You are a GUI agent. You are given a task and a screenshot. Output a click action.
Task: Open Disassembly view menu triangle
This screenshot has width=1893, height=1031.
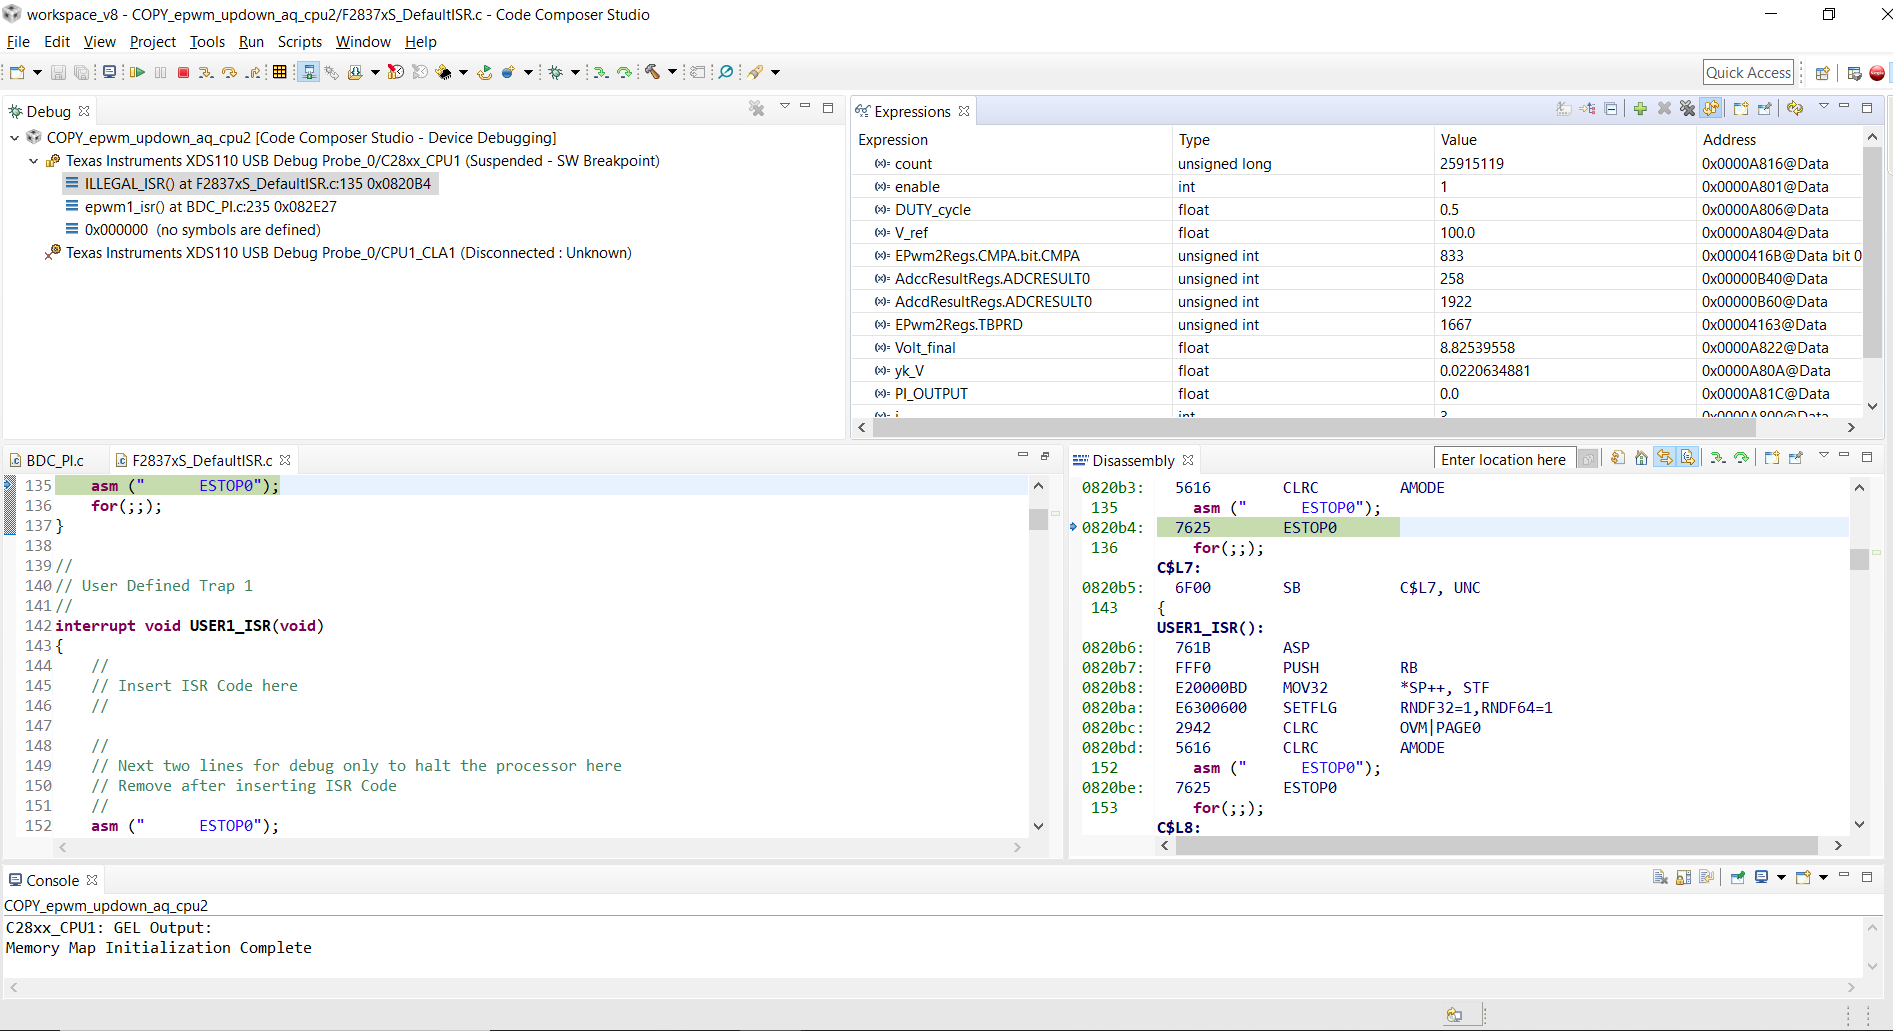[1823, 456]
